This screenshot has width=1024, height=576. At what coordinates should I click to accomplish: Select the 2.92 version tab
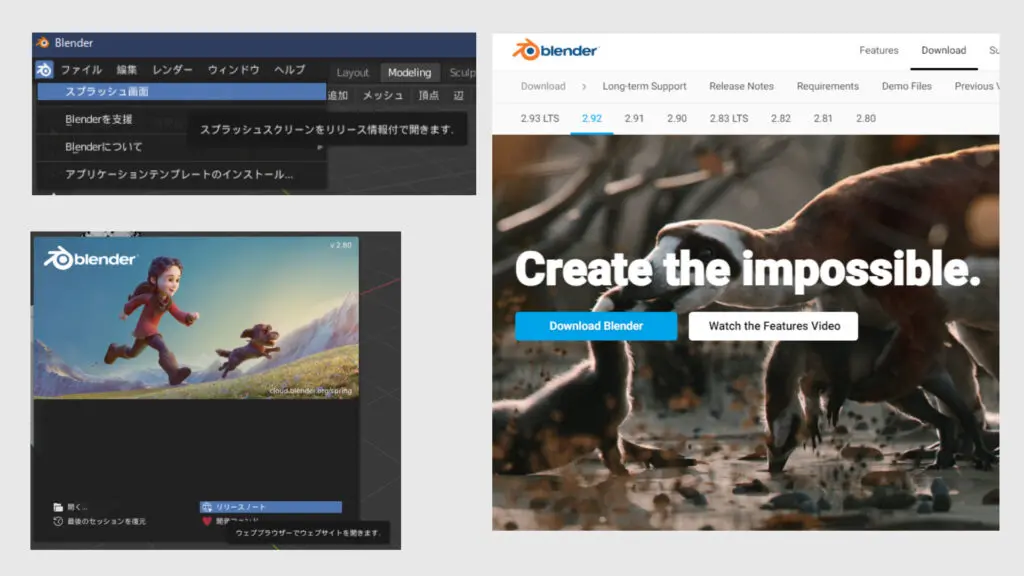point(592,118)
